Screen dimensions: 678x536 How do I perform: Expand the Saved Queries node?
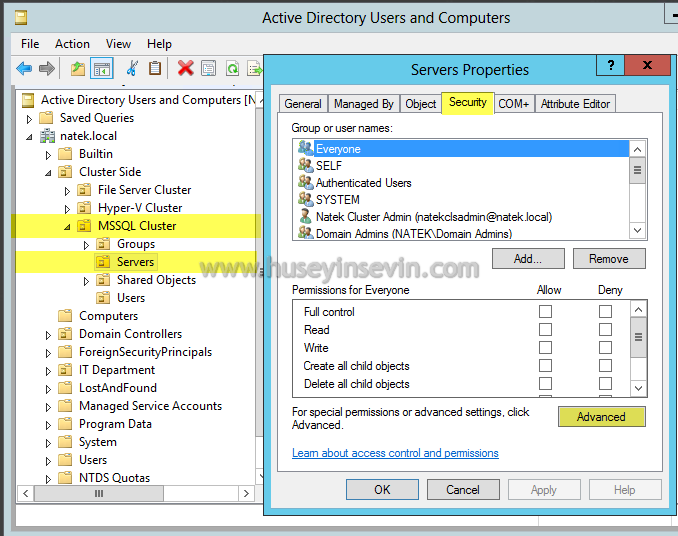tap(29, 119)
